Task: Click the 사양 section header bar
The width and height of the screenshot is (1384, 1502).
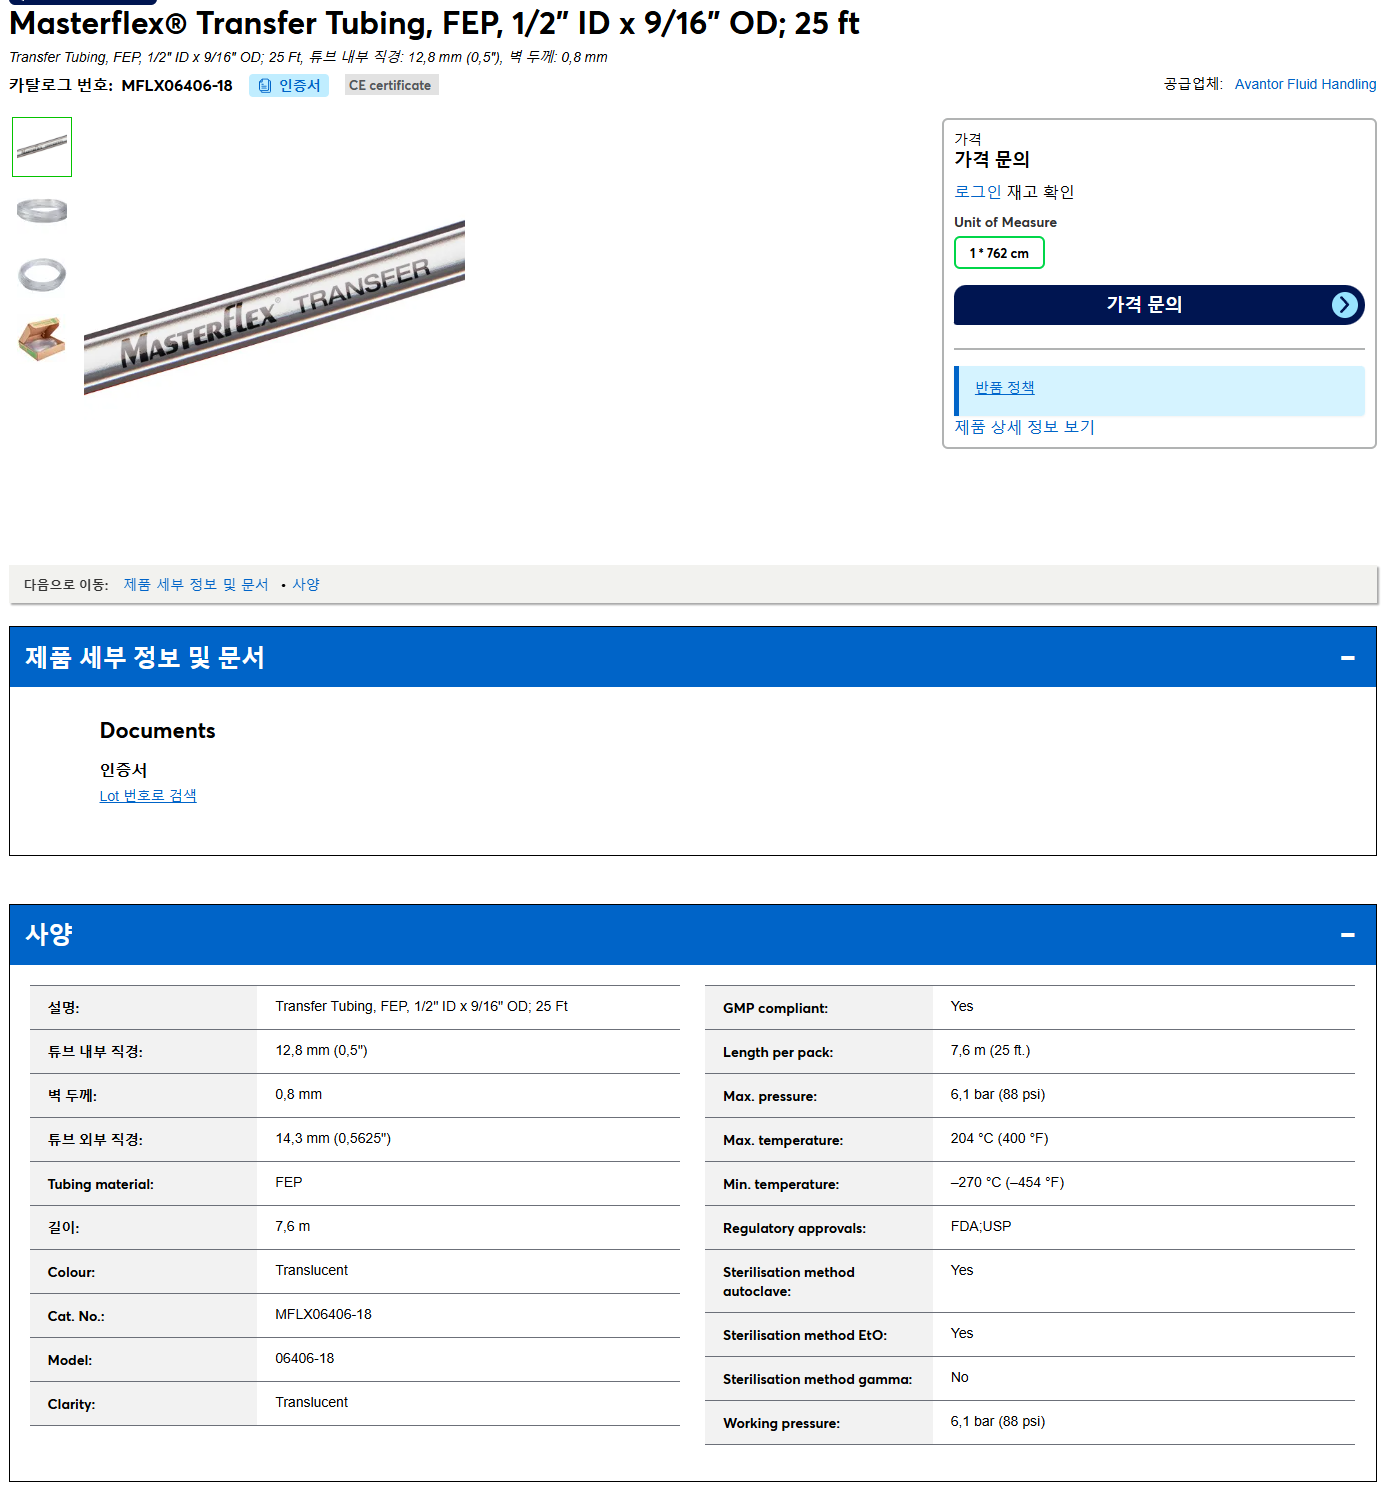Action: click(x=692, y=935)
